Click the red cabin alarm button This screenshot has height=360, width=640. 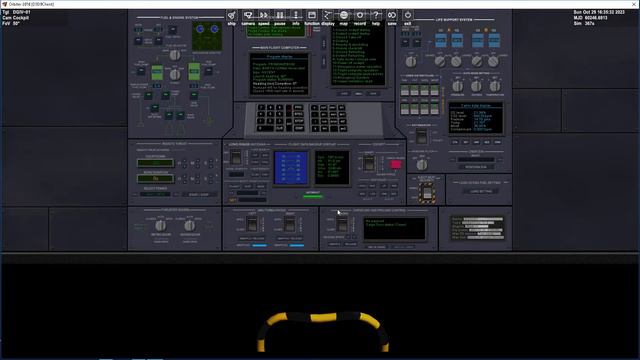click(395, 164)
